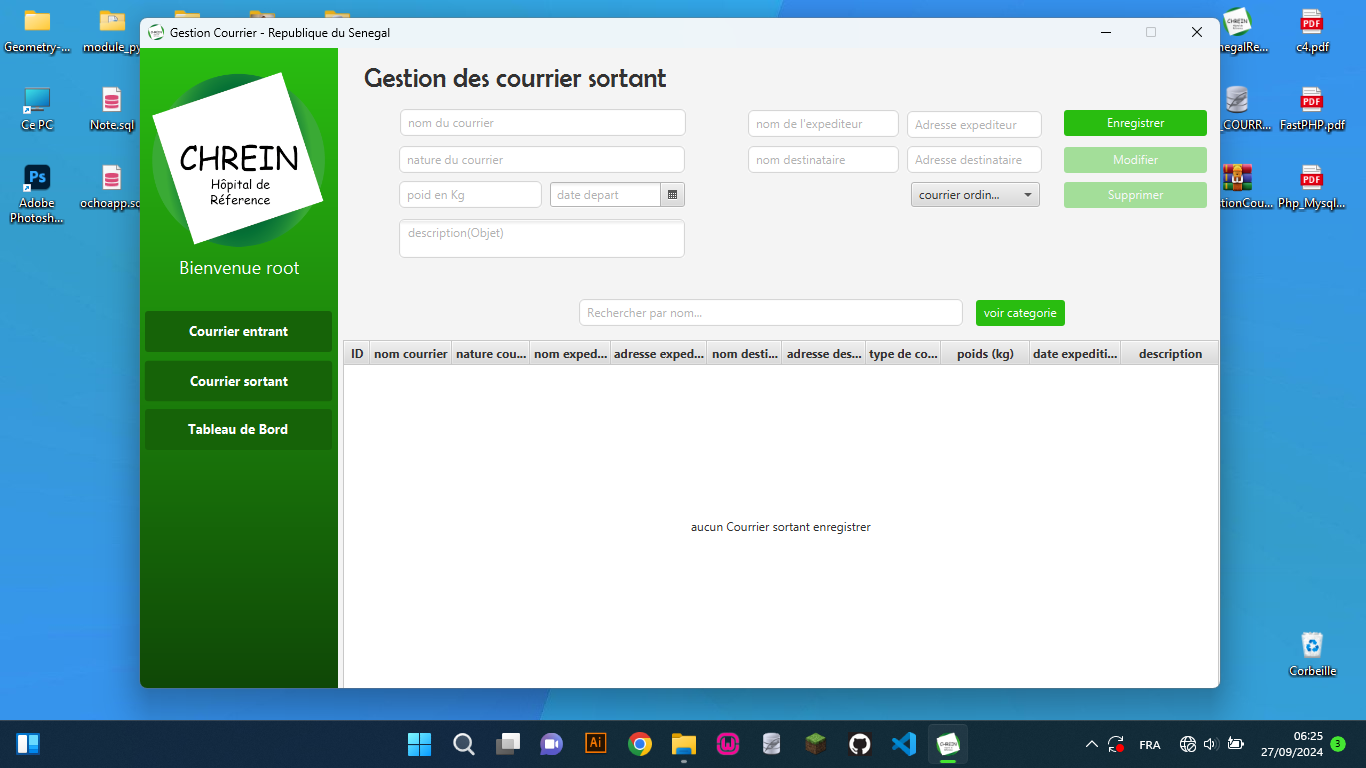1366x768 pixels.
Task: Open the date depart calendar picker
Action: tap(674, 194)
